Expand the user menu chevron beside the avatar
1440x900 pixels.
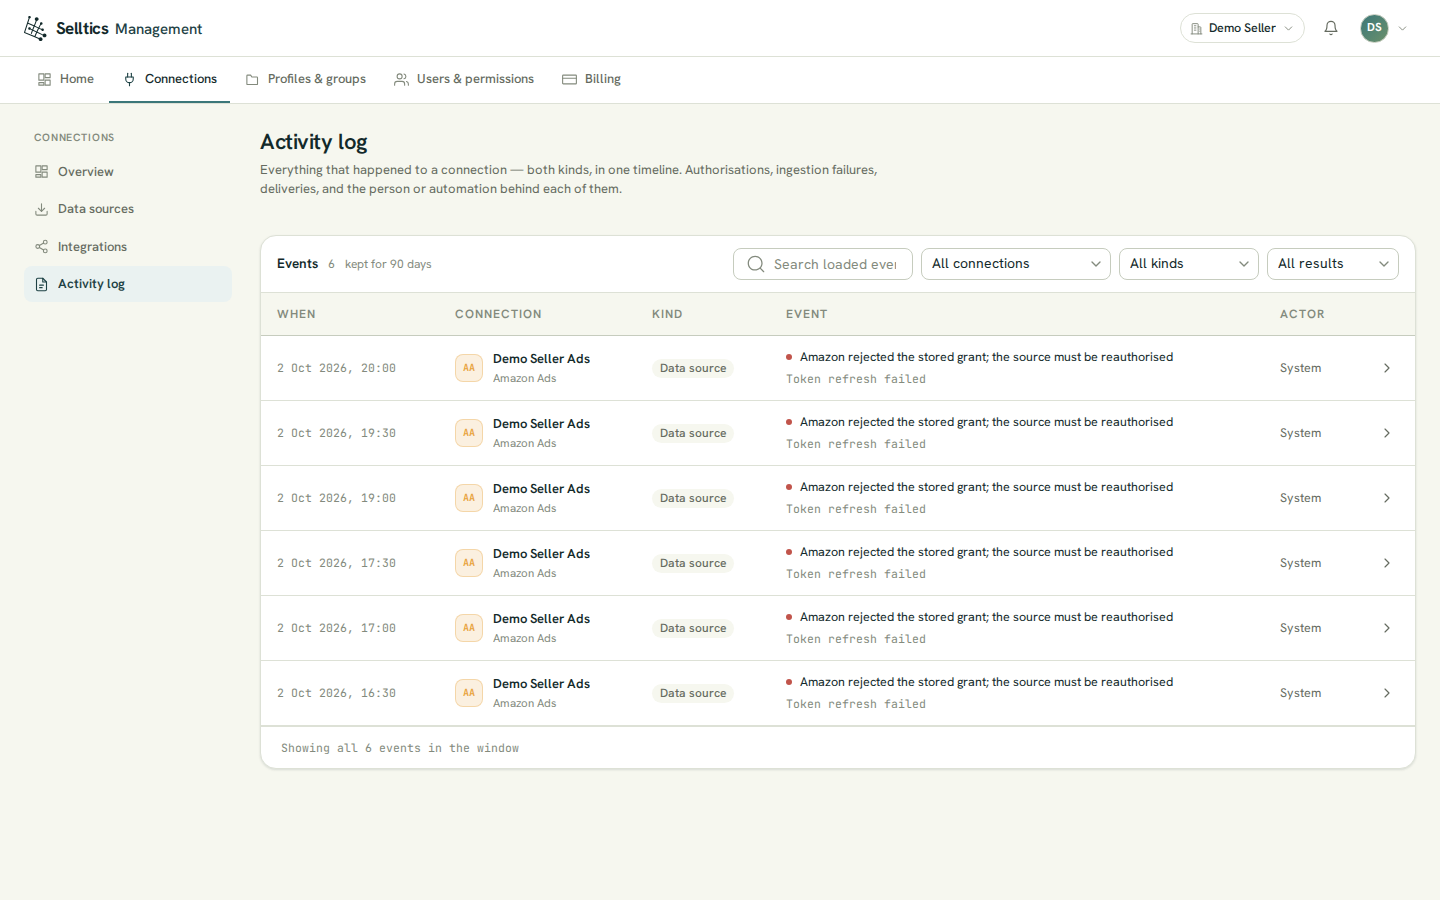(x=1402, y=28)
